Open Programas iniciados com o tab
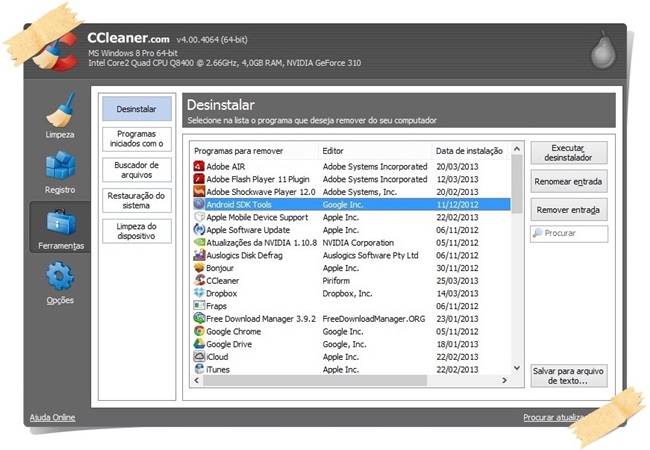The width and height of the screenshot is (650, 450). tap(137, 139)
